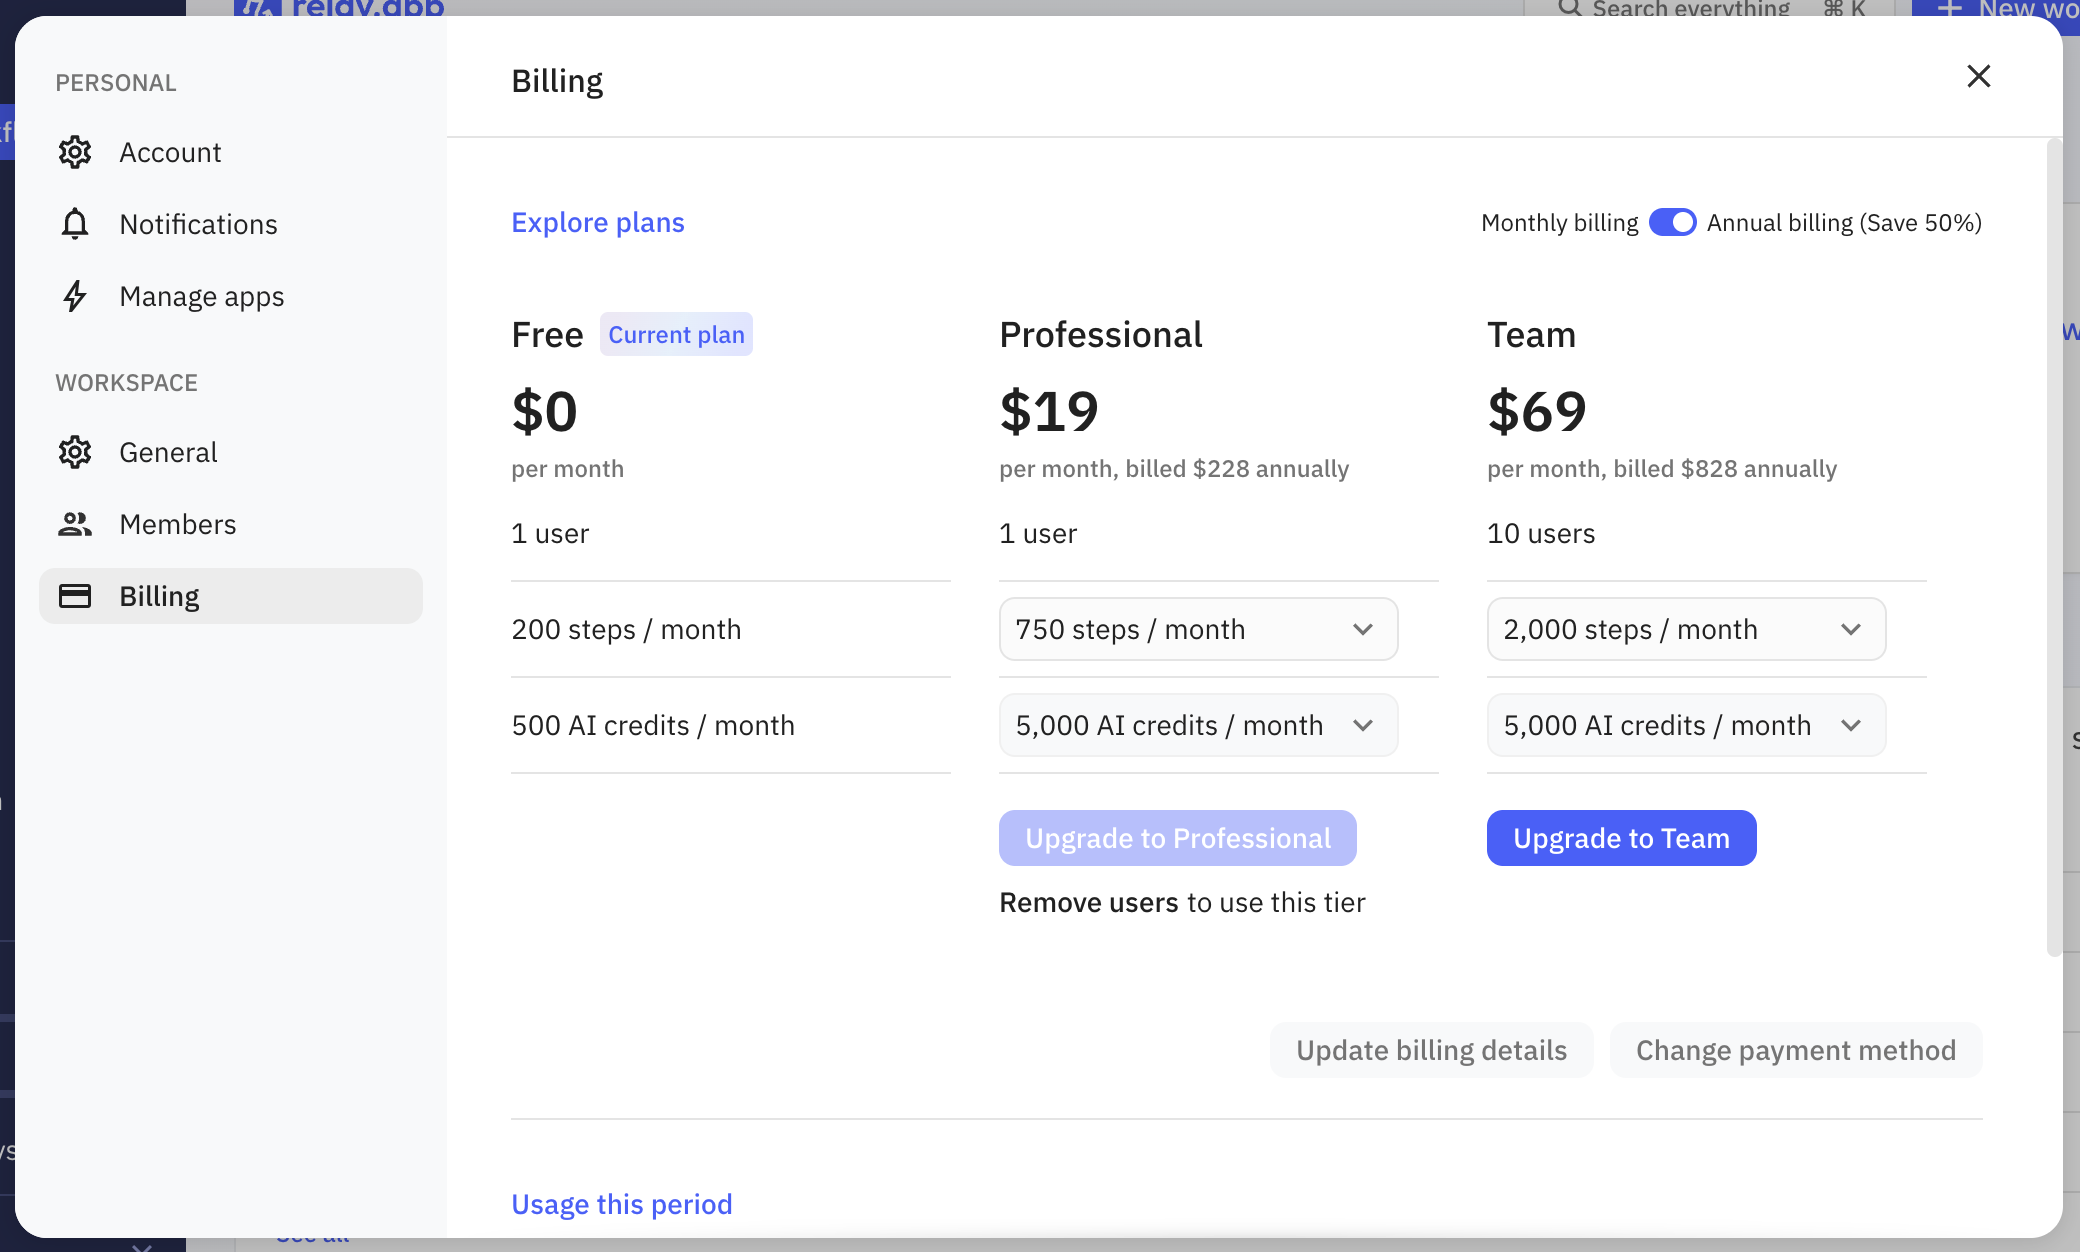Click the General workspace gear icon
This screenshot has width=2080, height=1252.
[75, 452]
